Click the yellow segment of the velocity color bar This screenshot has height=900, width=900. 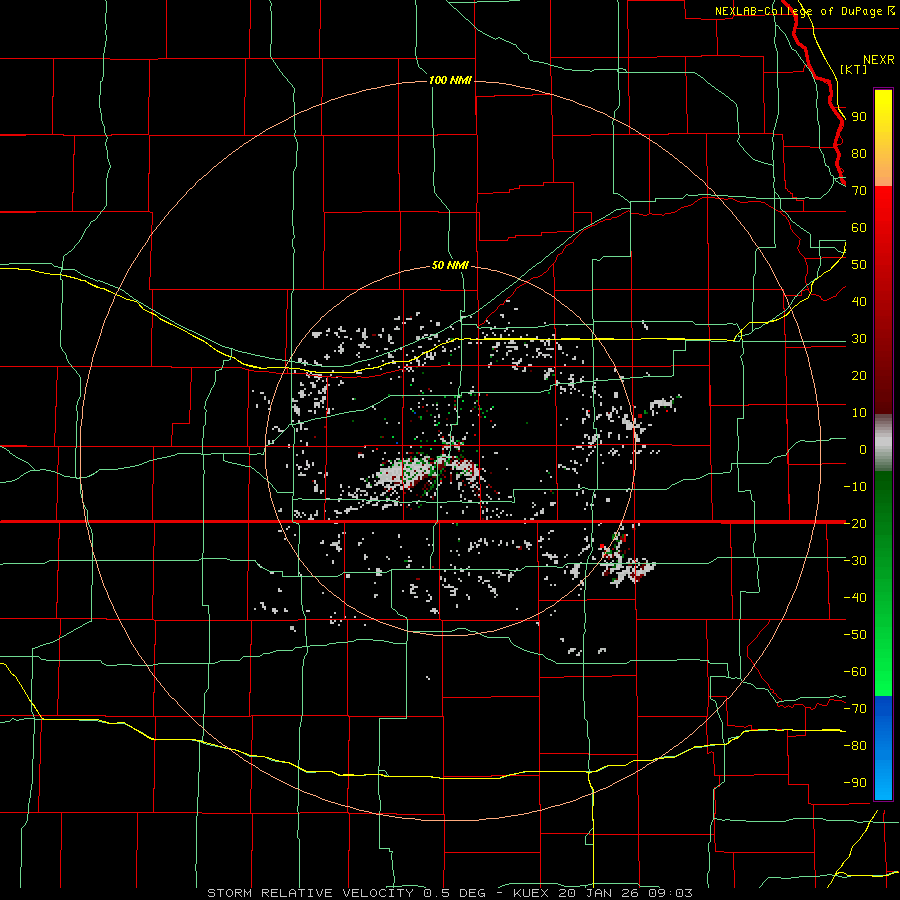[883, 138]
